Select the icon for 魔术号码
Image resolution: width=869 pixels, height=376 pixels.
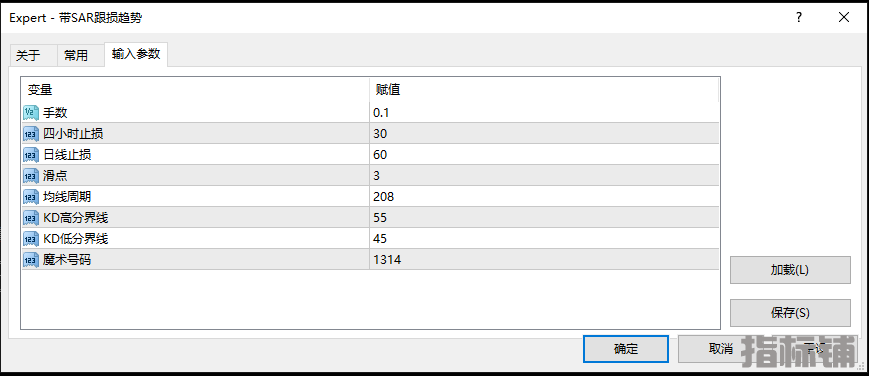(30, 260)
